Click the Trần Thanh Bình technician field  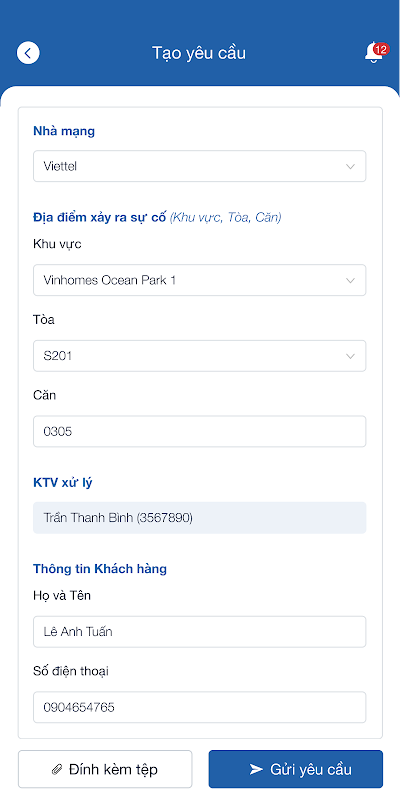[199, 518]
